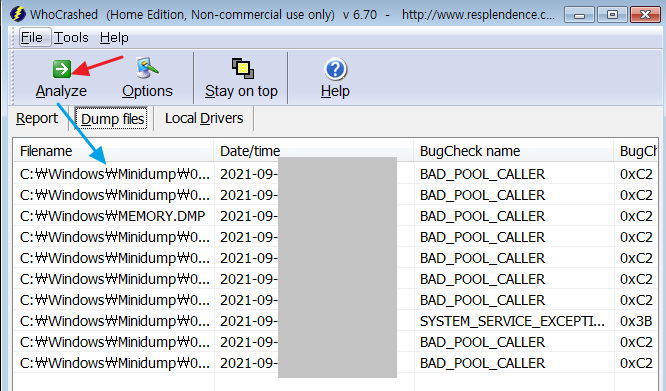Select the SYSTEM_SERVICE_EXCEPTI... bugcheck cell
Image resolution: width=666 pixels, height=391 pixels.
coord(512,321)
